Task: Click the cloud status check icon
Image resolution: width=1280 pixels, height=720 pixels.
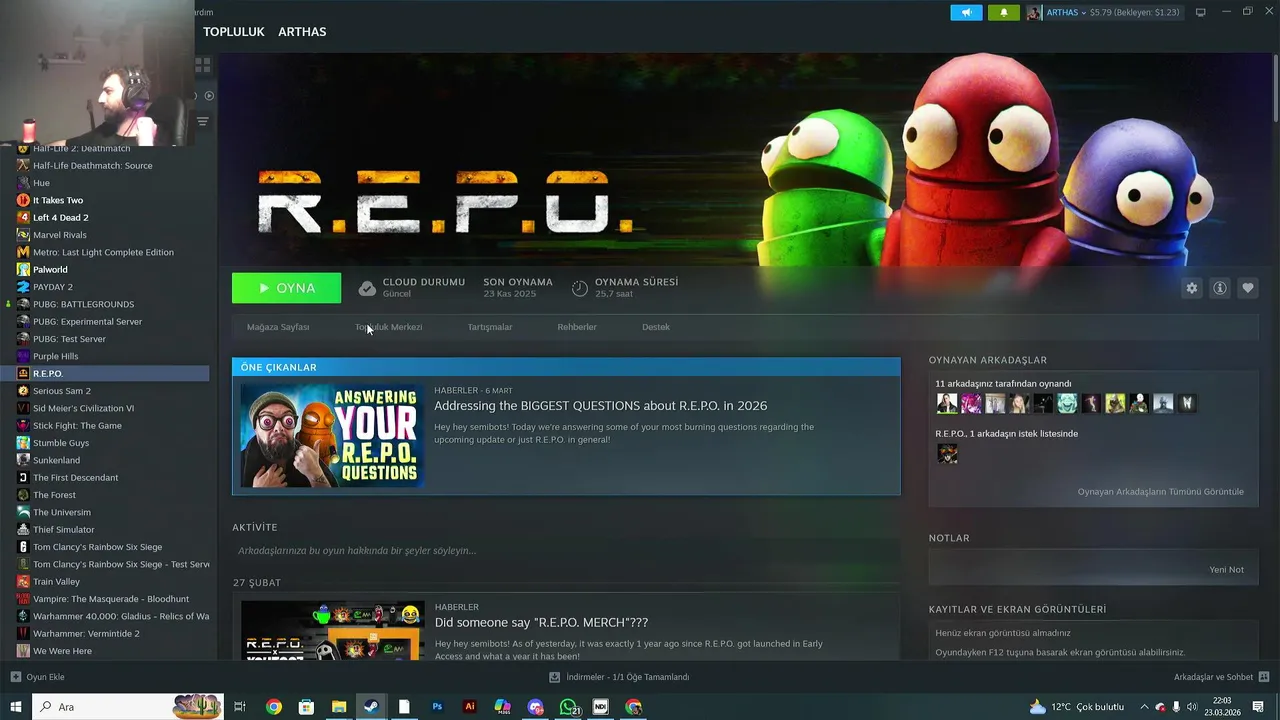Action: click(367, 288)
